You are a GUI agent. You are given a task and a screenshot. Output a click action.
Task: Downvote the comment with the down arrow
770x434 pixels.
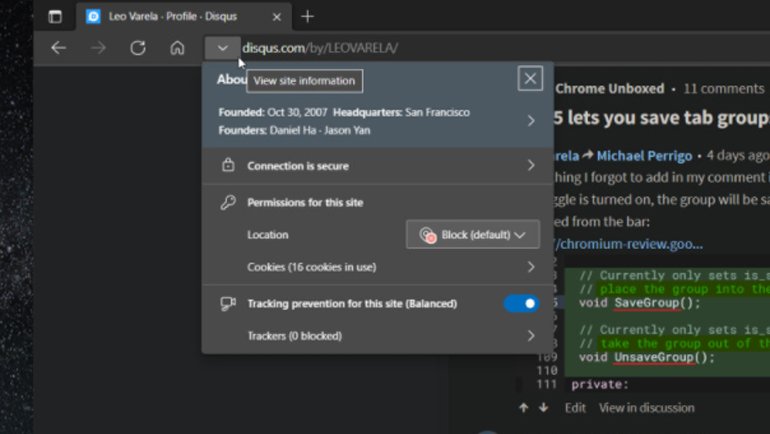(543, 407)
